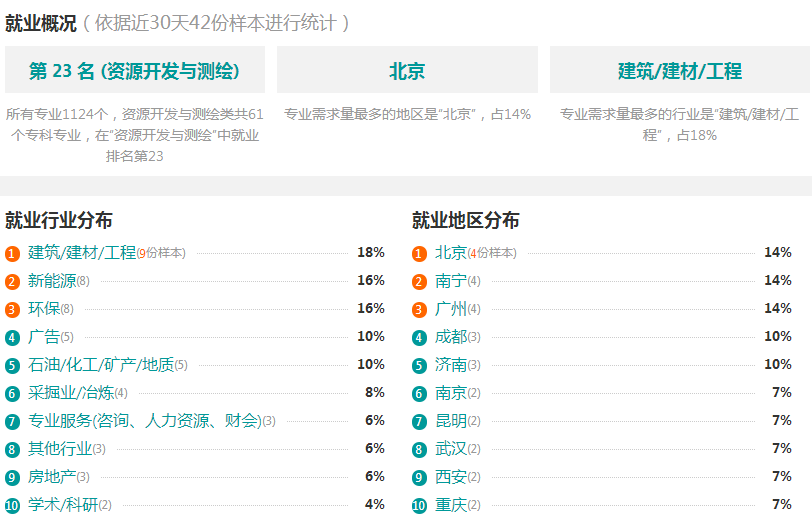Open the 学术/科研 industry link
Viewport: 812px width, 527px height.
[x=63, y=504]
